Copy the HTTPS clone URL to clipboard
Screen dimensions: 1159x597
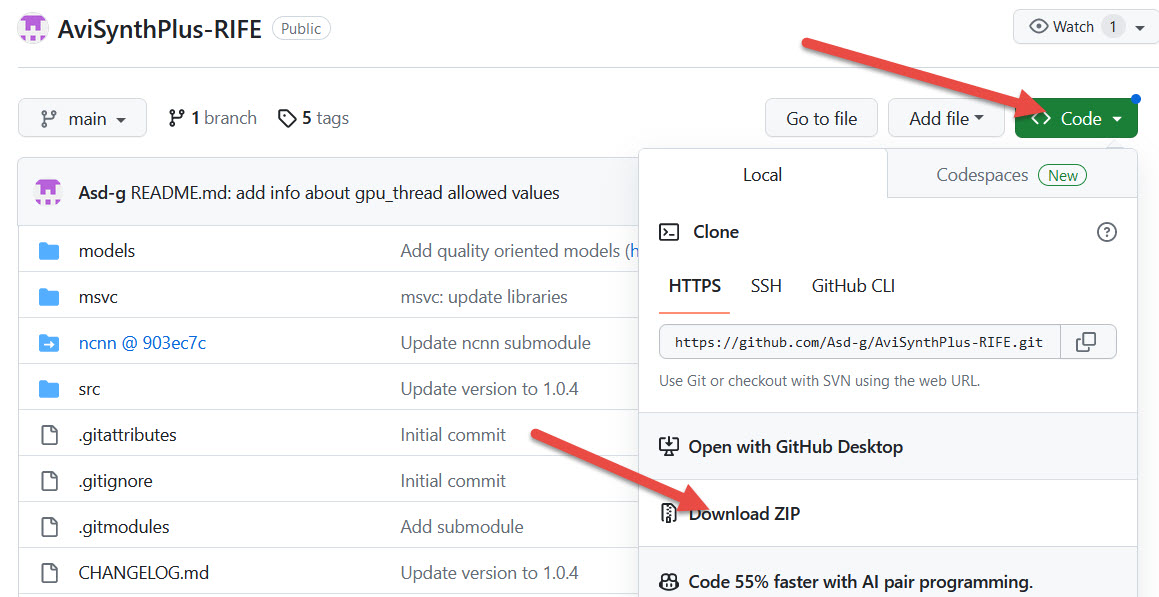[x=1087, y=342]
